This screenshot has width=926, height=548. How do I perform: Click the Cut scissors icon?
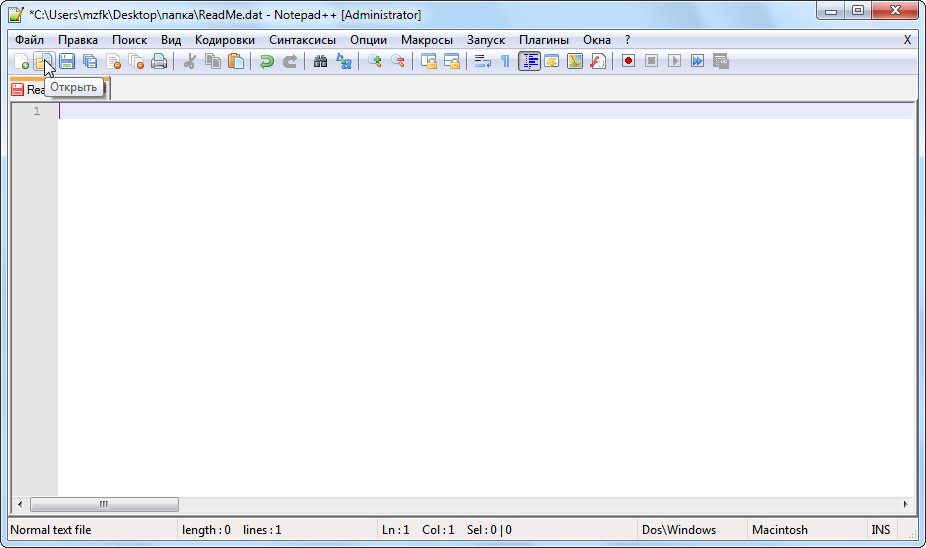pyautogui.click(x=188, y=62)
